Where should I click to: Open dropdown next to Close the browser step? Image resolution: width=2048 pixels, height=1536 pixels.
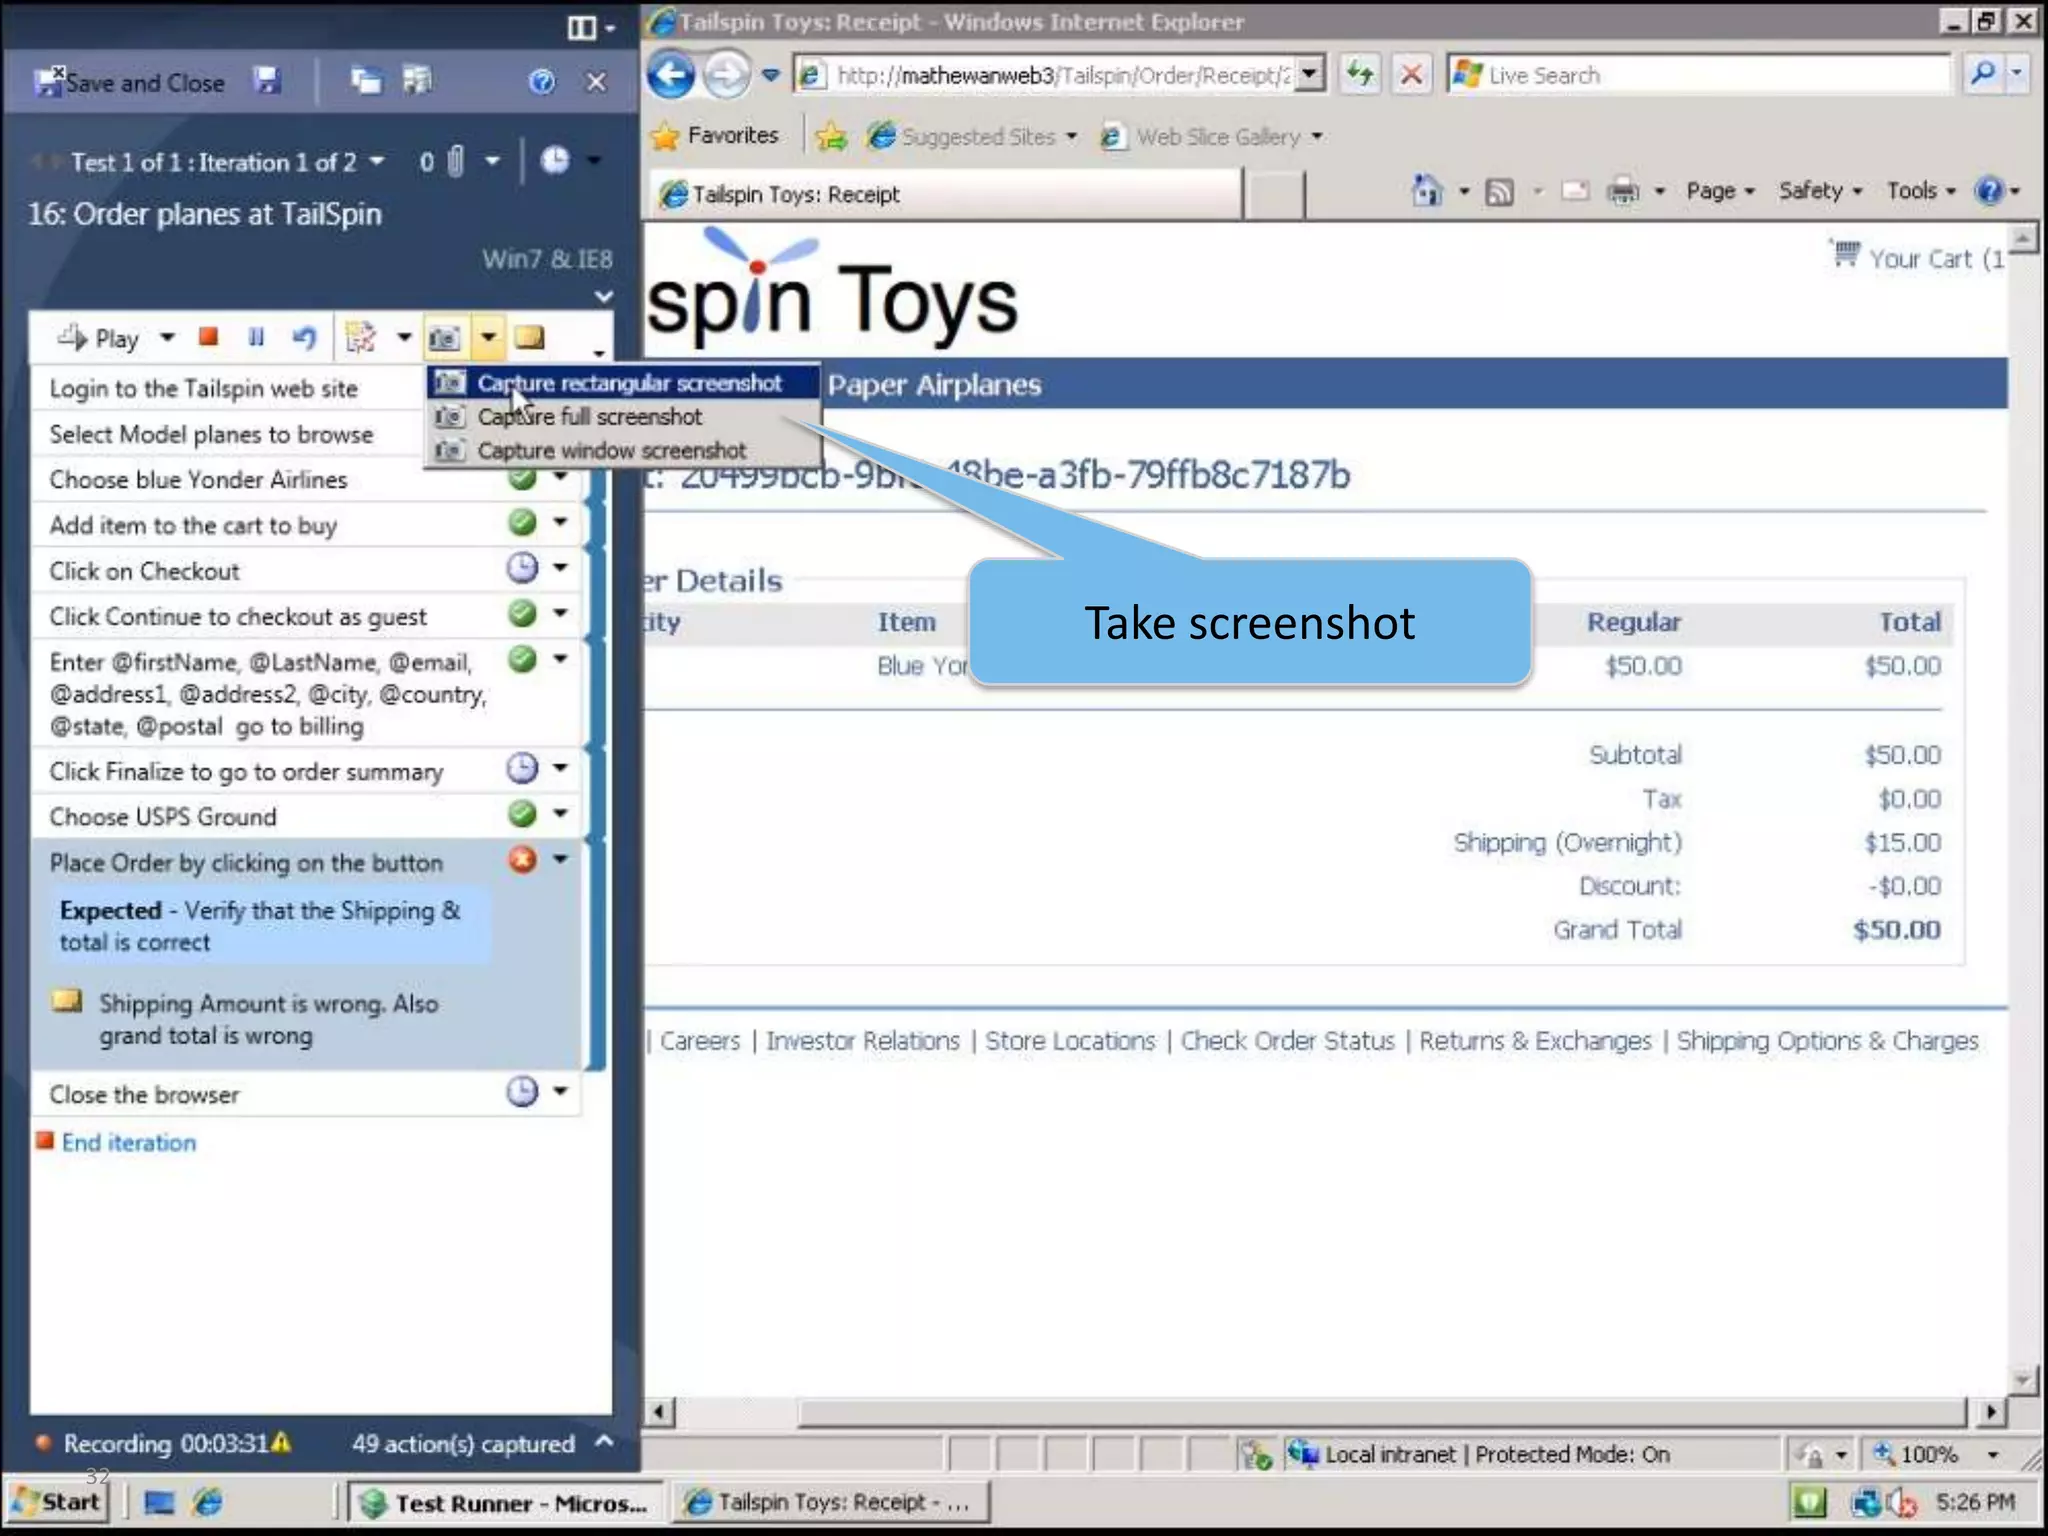(560, 1091)
